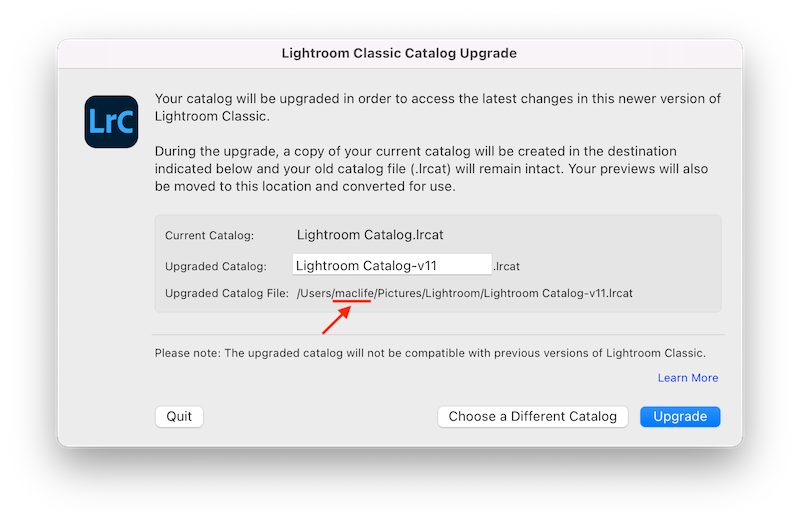The width and height of the screenshot is (800, 523).
Task: Click the separator line above the note
Action: 437,334
